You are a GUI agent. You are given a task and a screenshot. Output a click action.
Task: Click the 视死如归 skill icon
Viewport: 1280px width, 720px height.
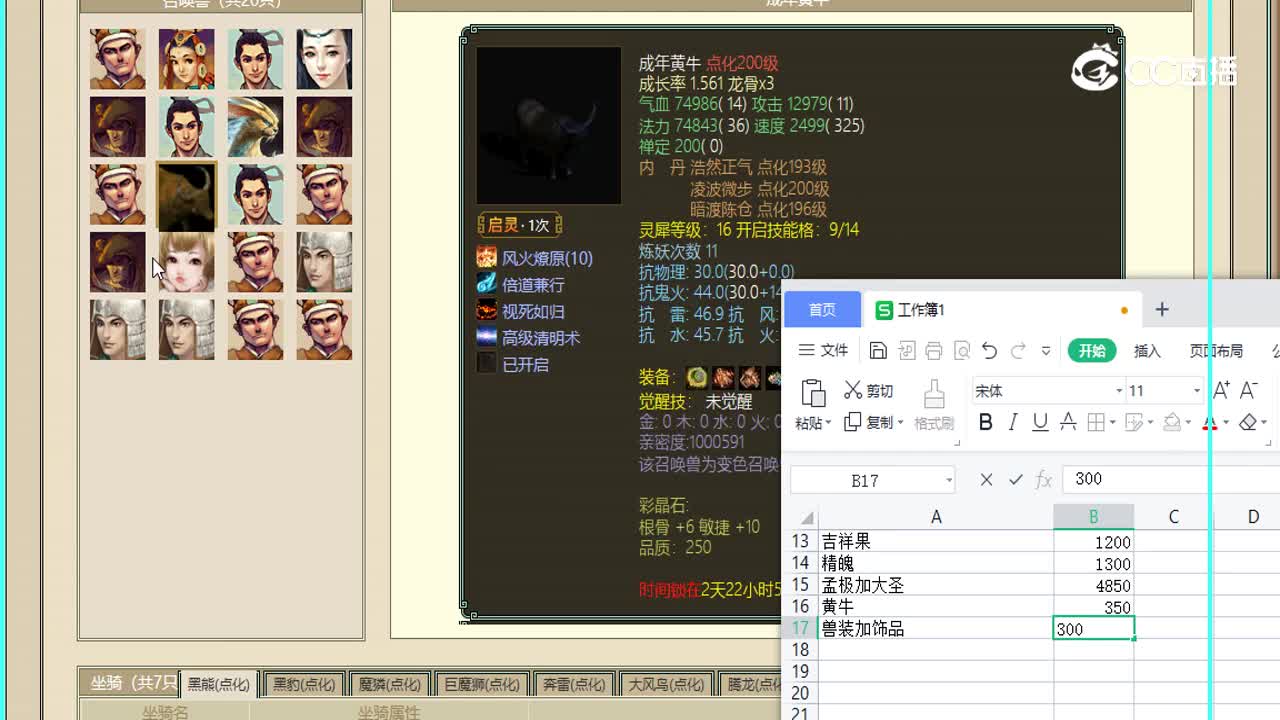tap(486, 311)
